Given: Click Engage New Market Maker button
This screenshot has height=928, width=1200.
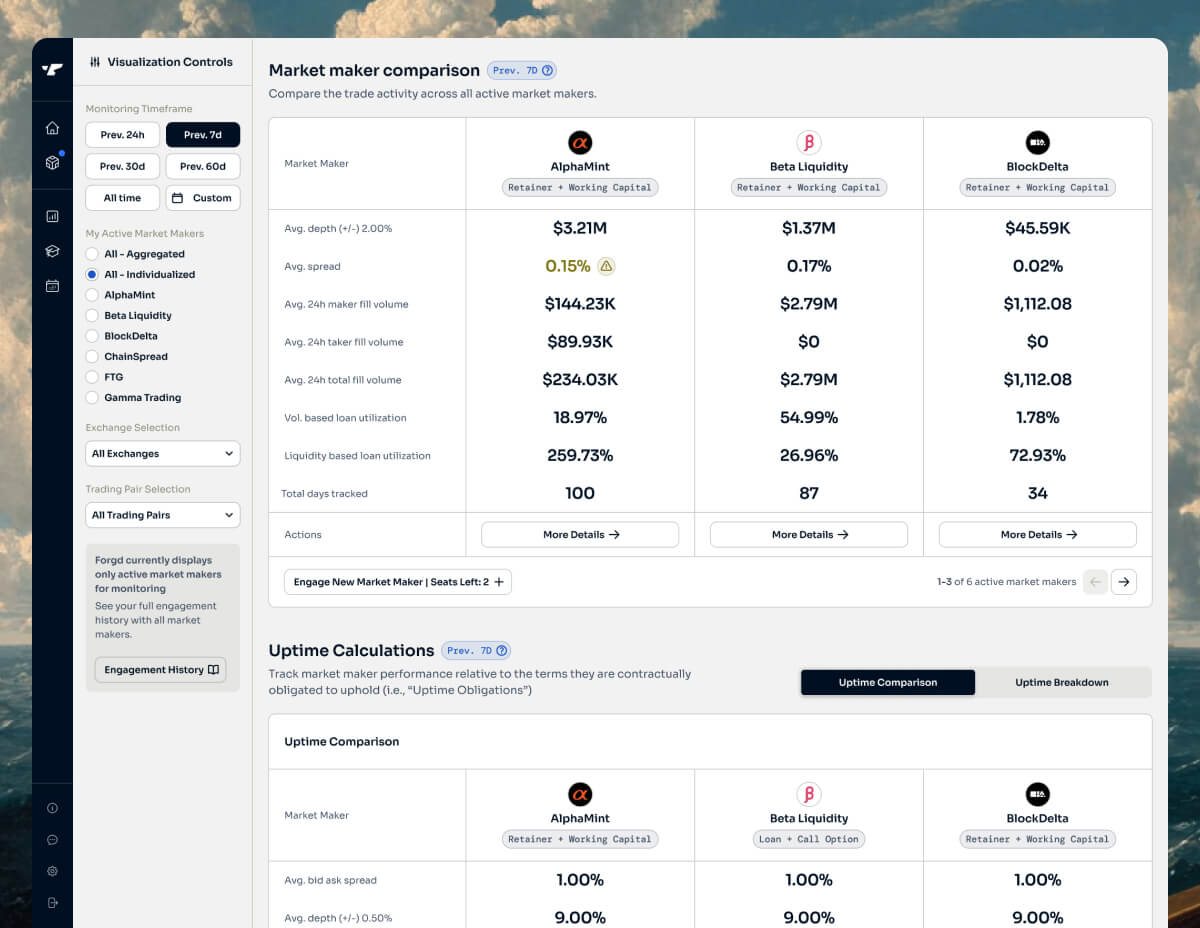Looking at the screenshot, I should [x=398, y=582].
